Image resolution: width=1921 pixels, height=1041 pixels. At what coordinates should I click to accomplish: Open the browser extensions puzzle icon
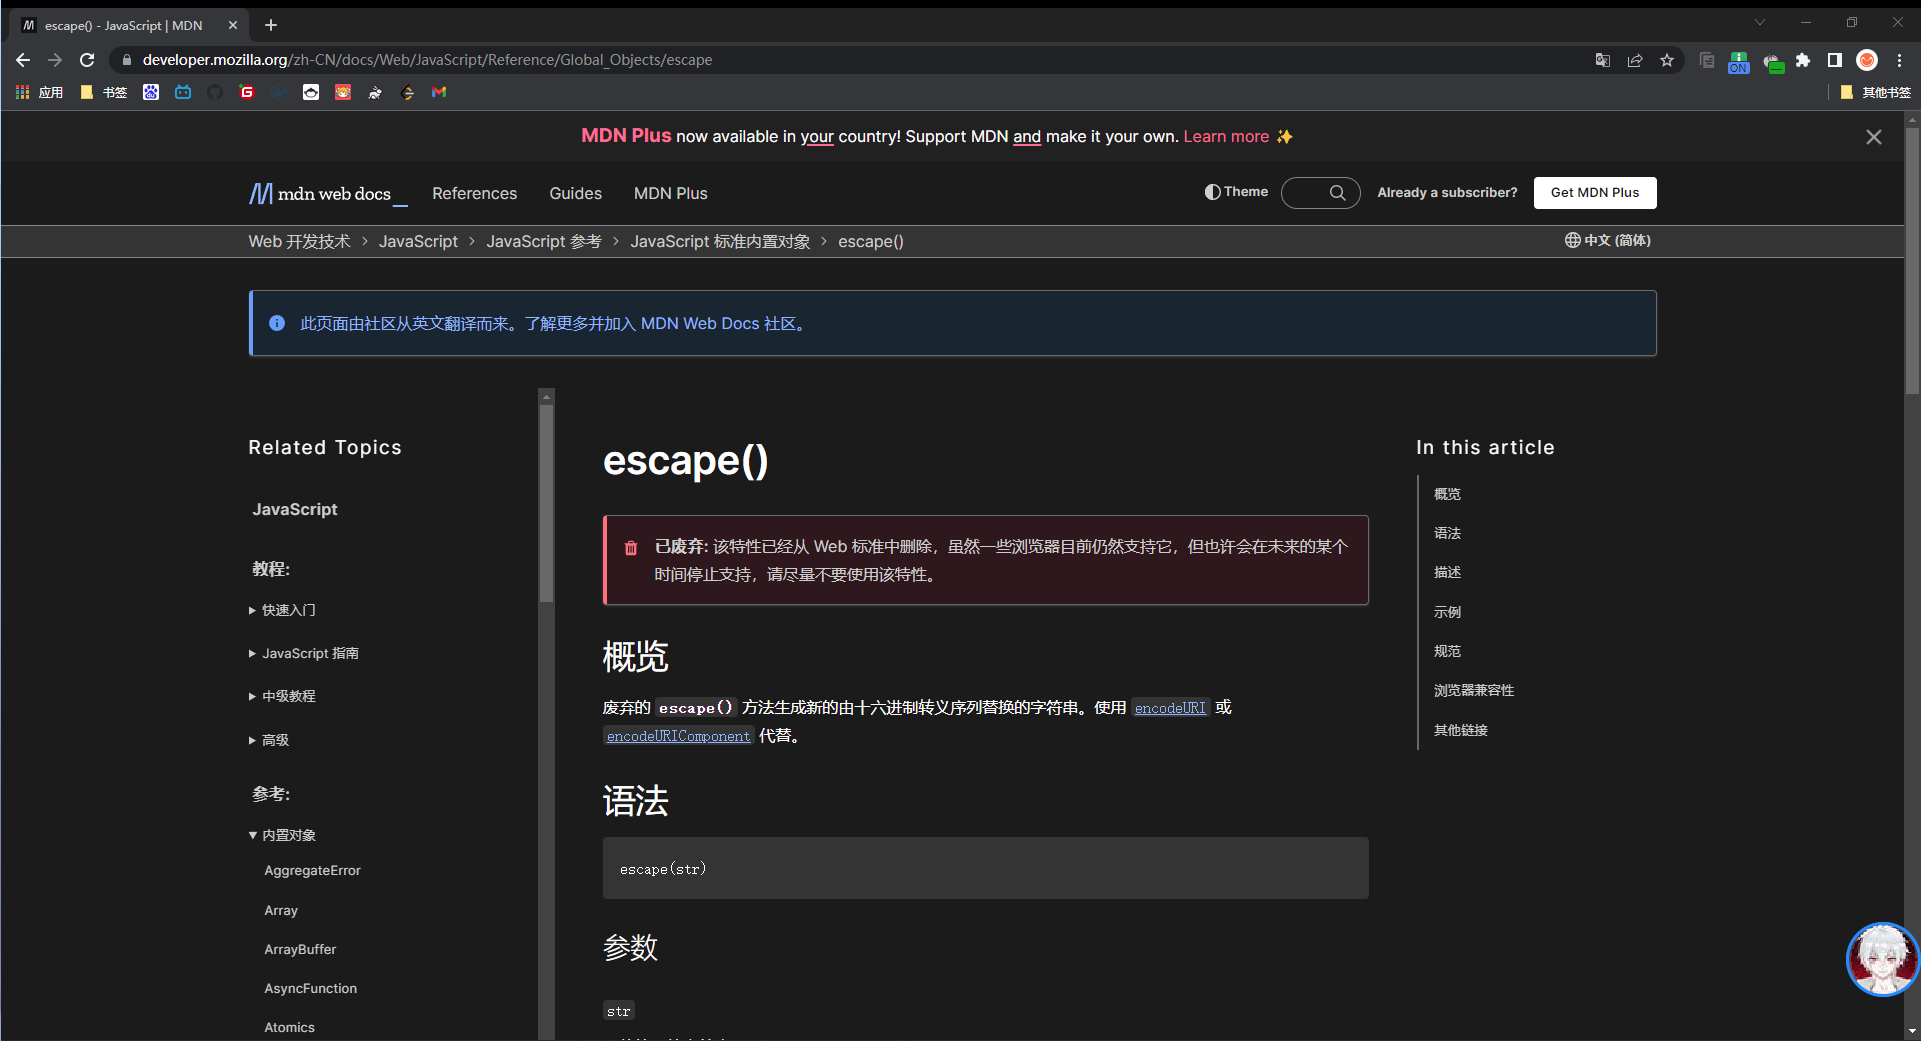[1803, 60]
